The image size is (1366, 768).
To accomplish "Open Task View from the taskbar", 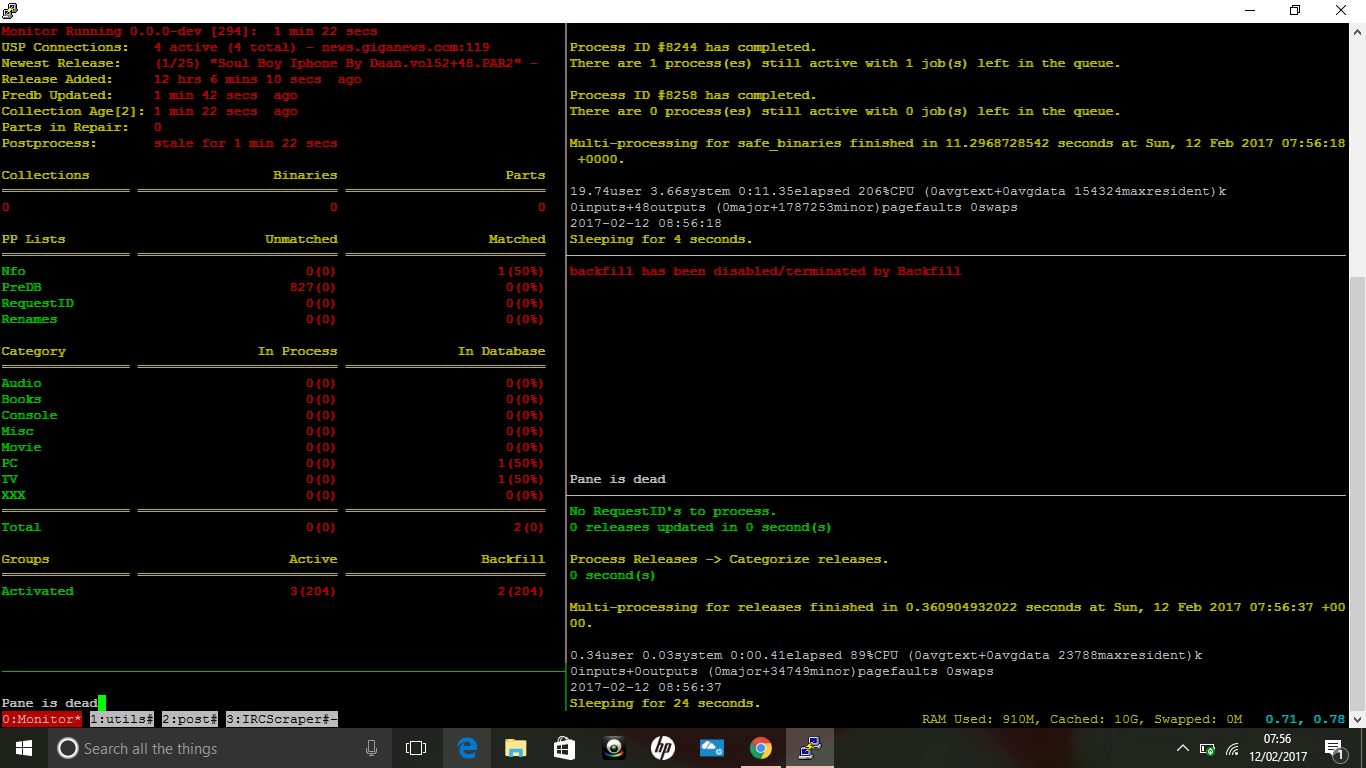I will pyautogui.click(x=416, y=748).
